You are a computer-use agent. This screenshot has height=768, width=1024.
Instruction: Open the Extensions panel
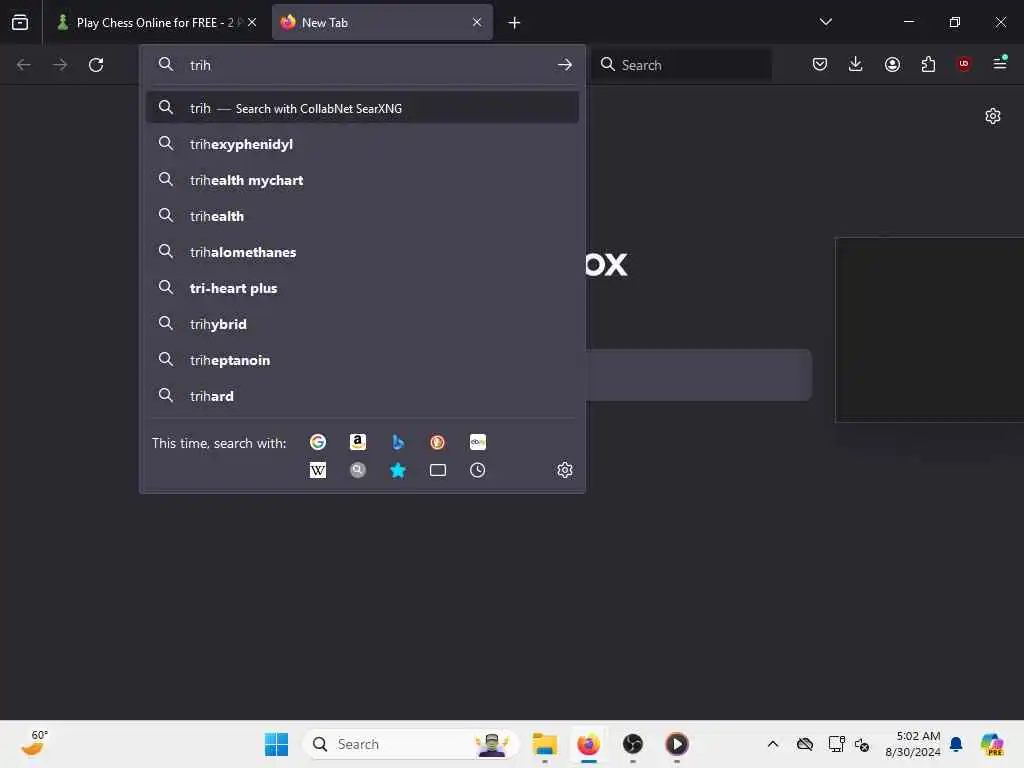pyautogui.click(x=928, y=64)
